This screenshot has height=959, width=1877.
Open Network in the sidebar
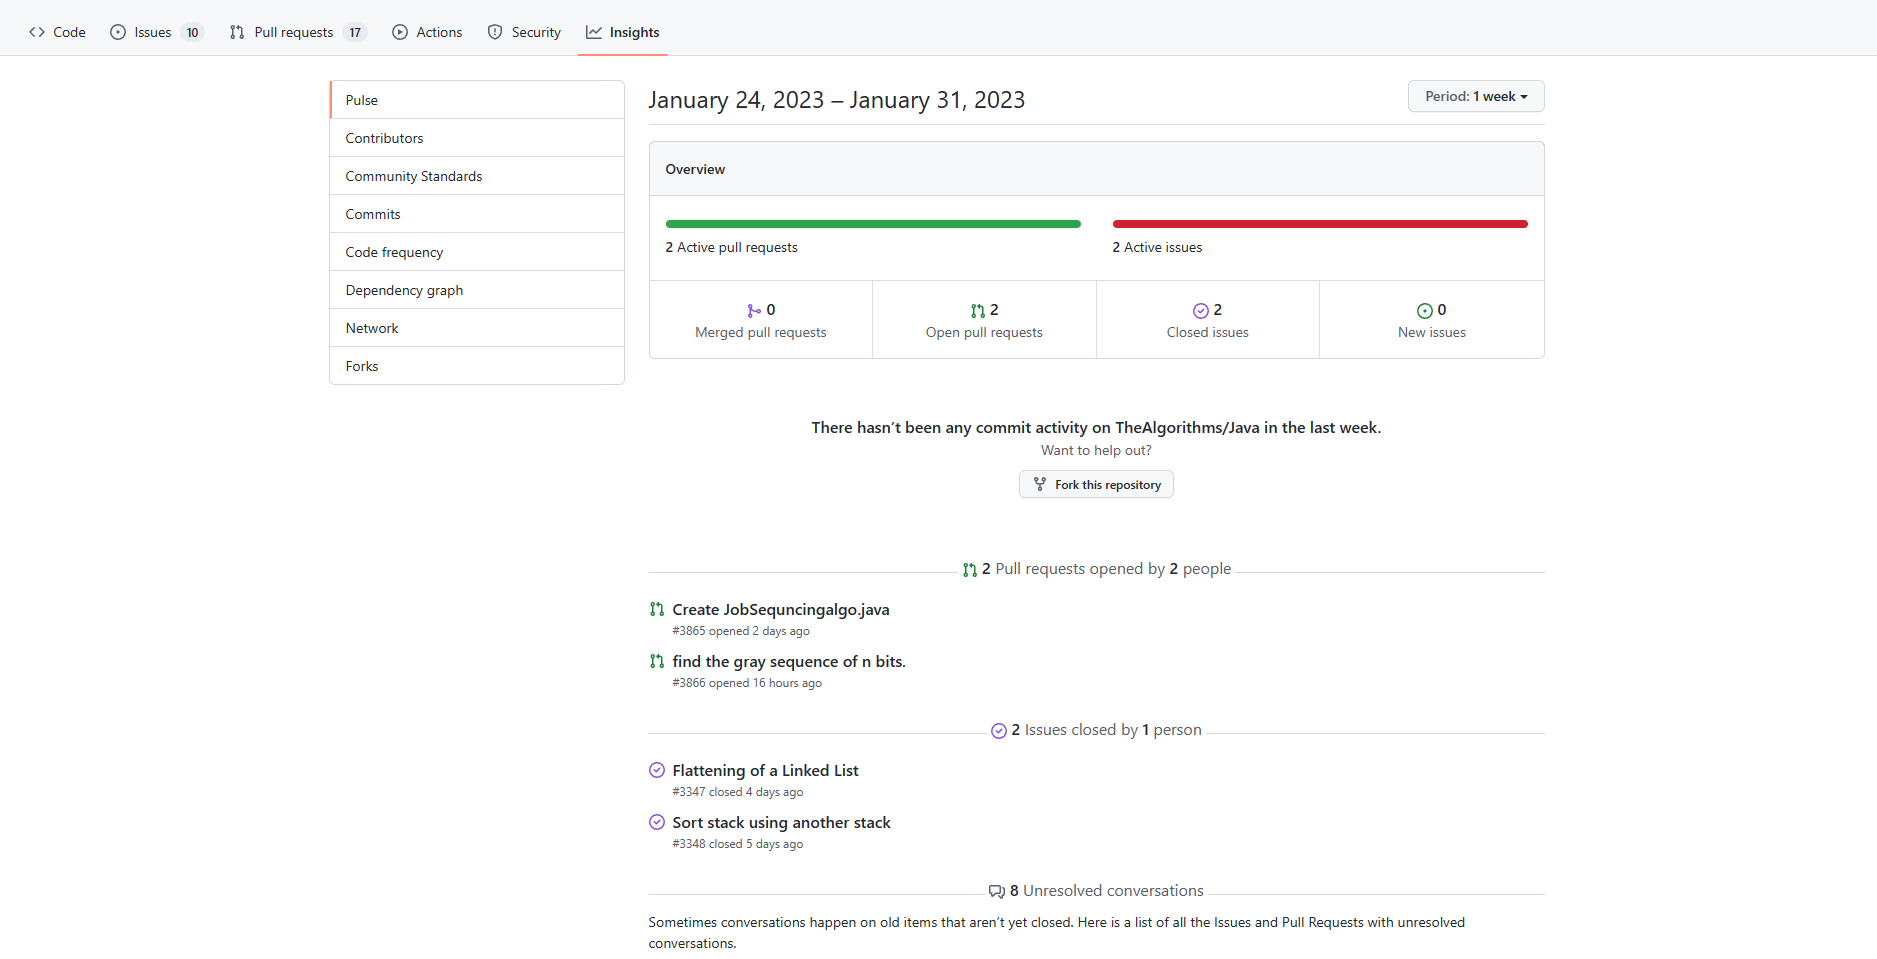click(477, 328)
